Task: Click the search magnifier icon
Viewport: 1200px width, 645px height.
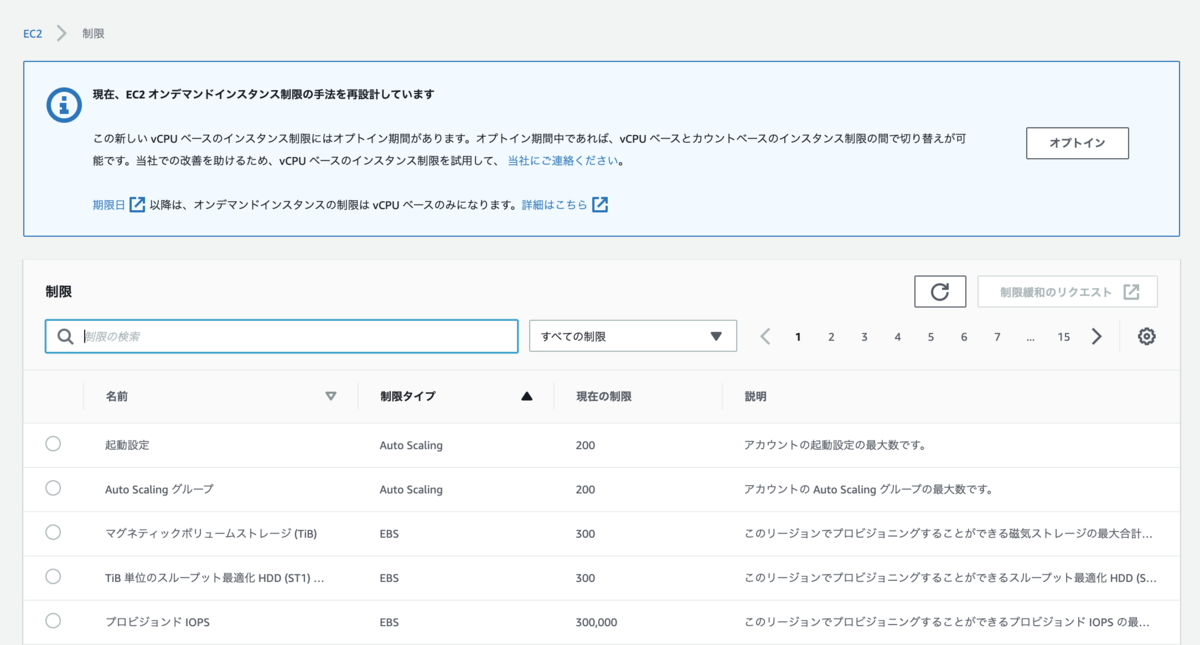Action: (x=65, y=337)
